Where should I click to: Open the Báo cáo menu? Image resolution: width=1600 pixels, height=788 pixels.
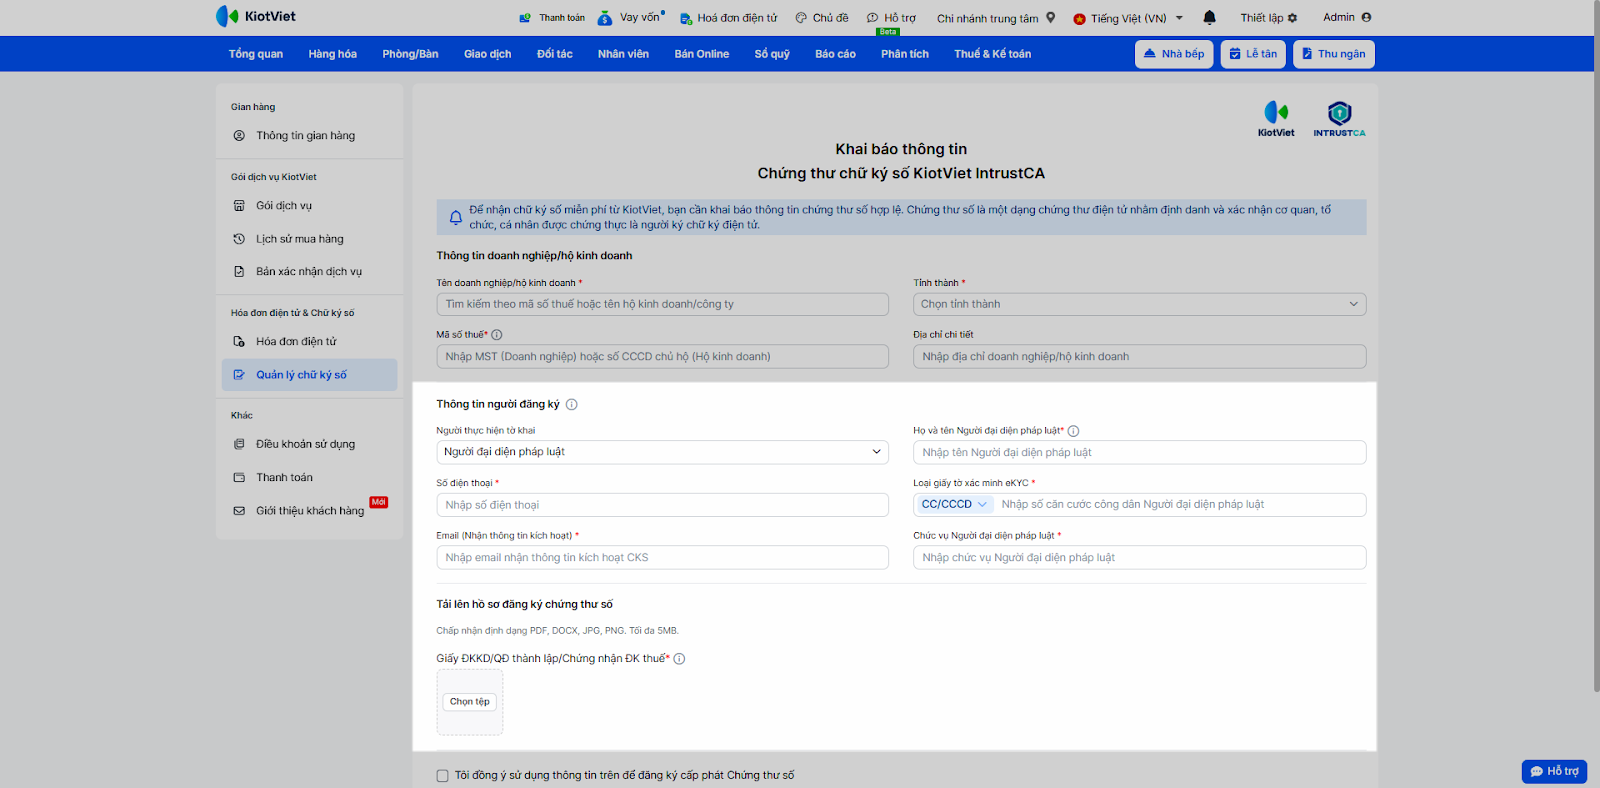pos(835,54)
